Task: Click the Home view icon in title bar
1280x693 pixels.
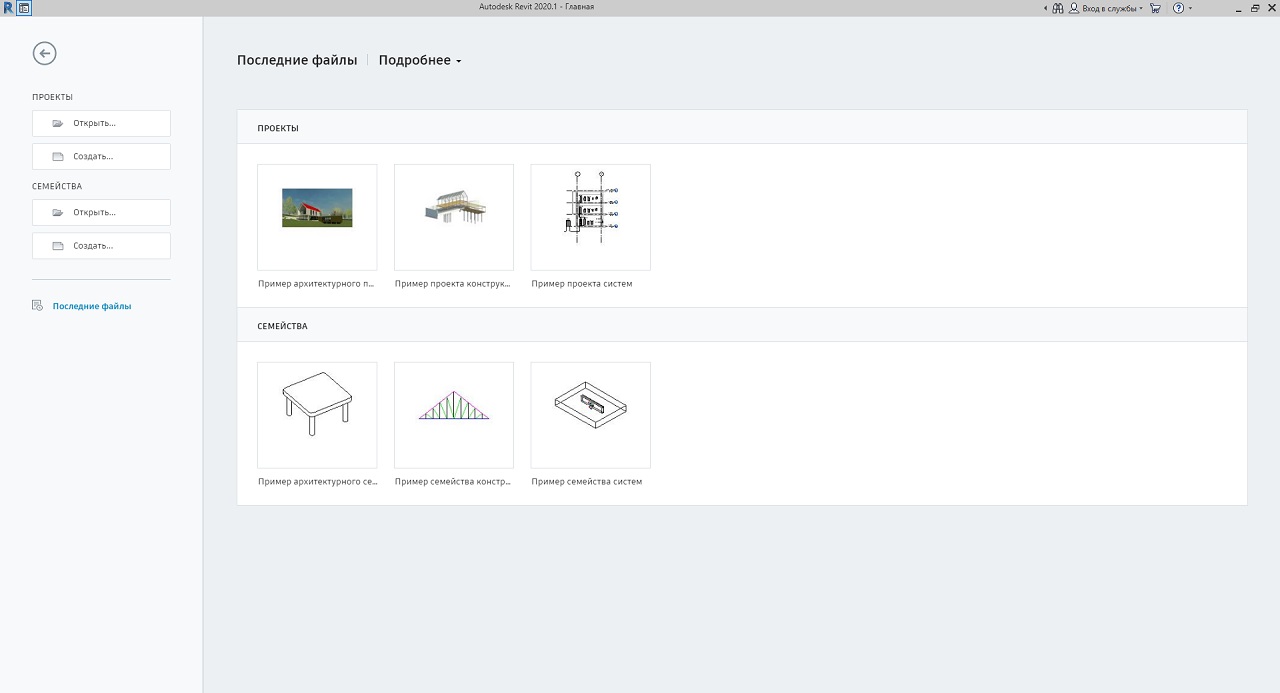Action: [x=24, y=7]
